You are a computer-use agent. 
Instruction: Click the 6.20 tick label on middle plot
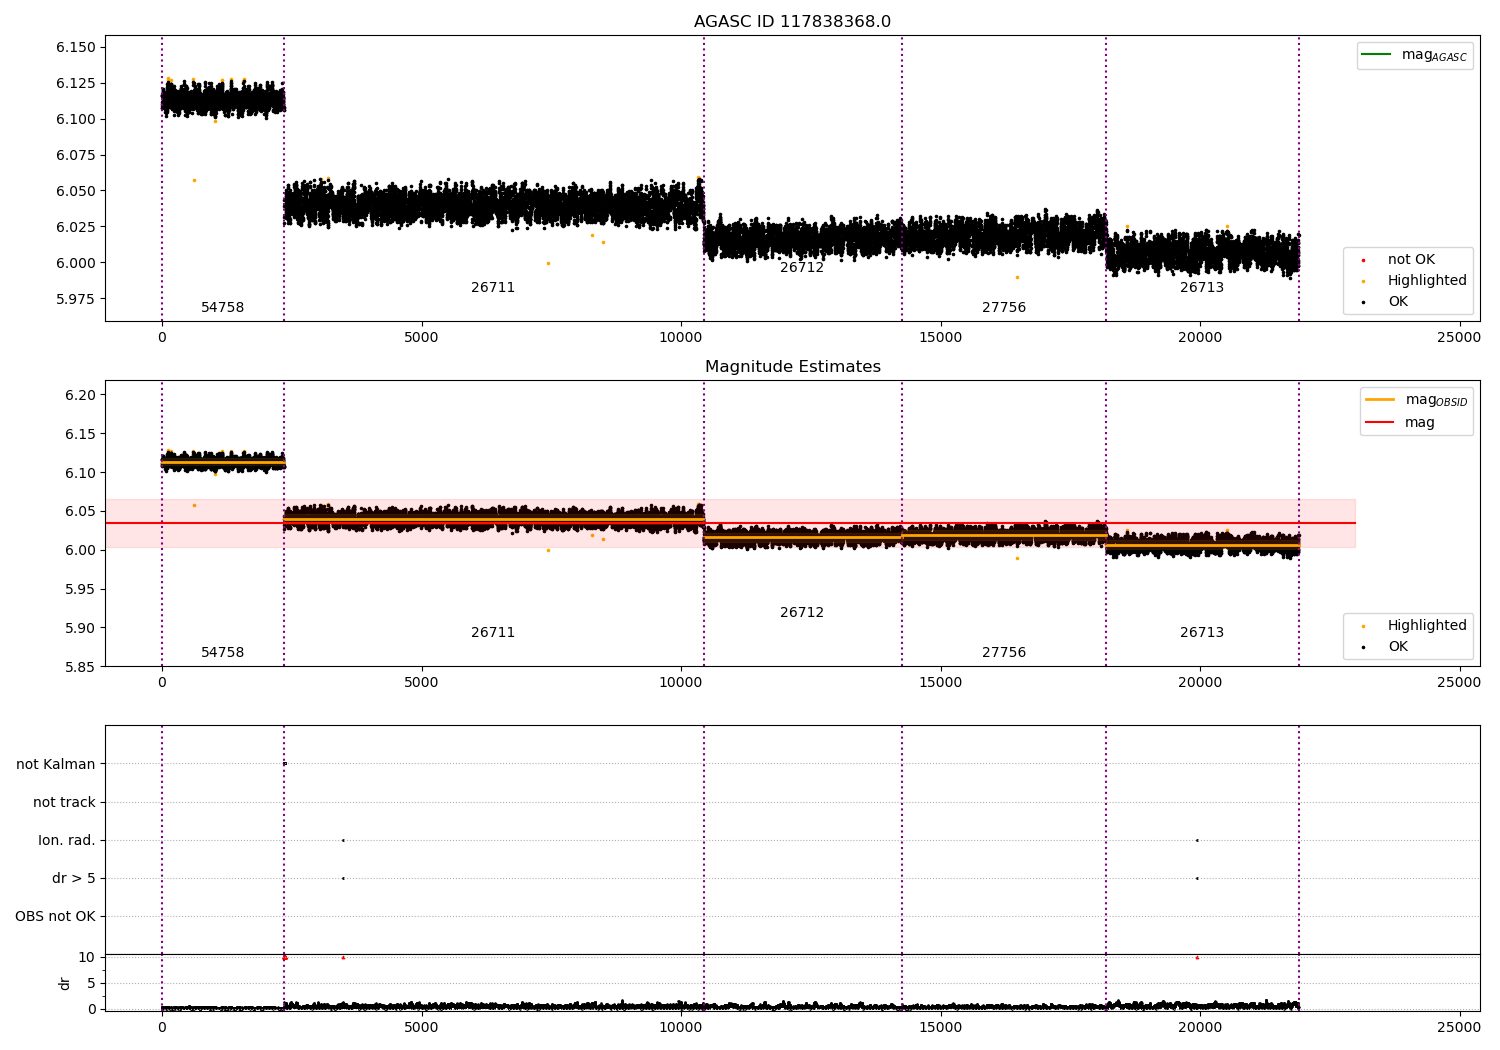click(80, 396)
